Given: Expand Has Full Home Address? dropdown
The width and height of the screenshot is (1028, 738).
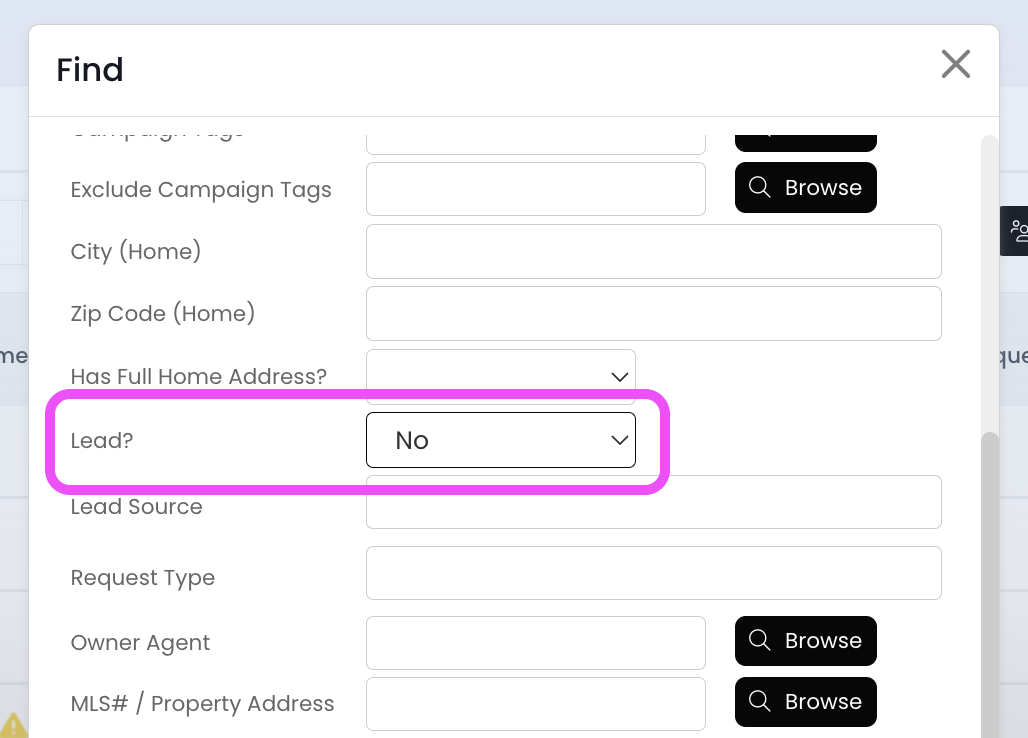Looking at the screenshot, I should [x=500, y=377].
